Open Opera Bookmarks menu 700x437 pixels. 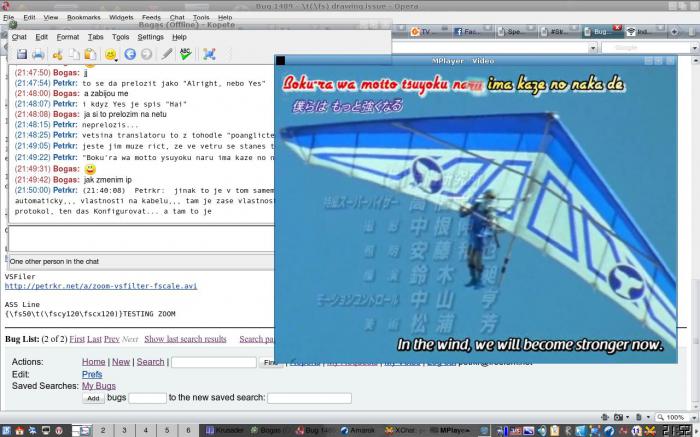[83, 17]
